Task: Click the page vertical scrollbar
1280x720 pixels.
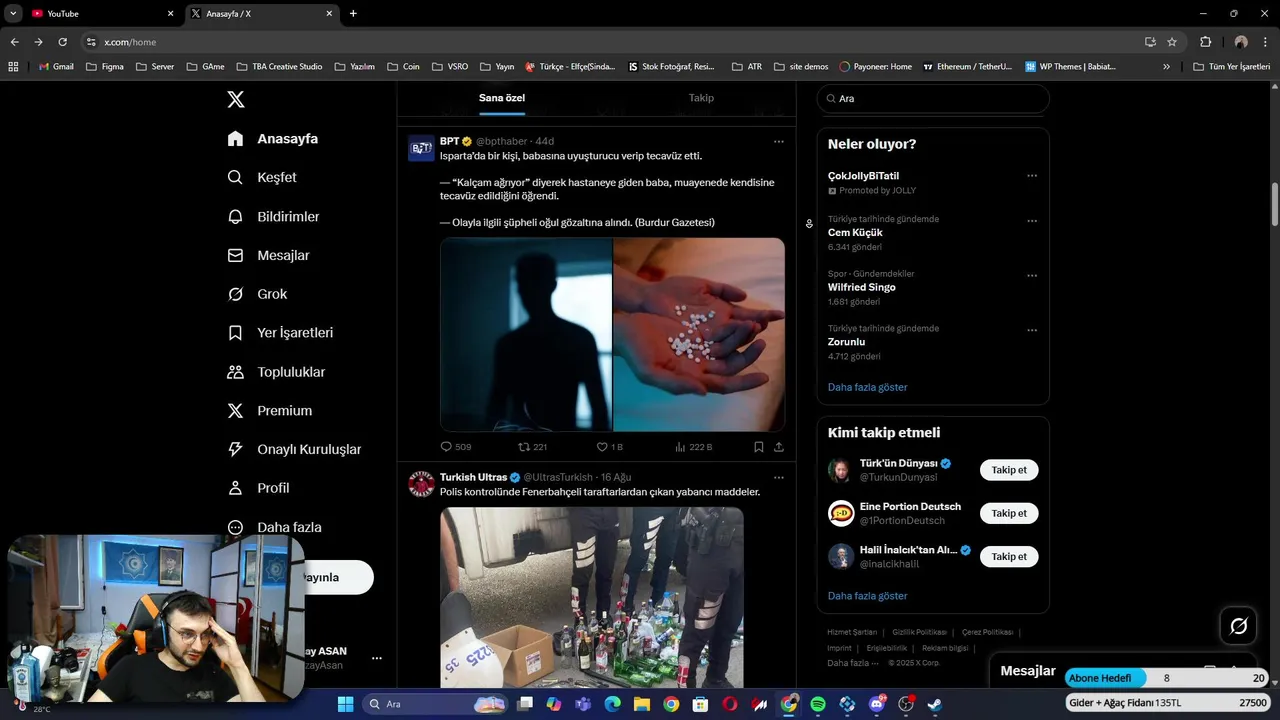Action: pos(1274,205)
